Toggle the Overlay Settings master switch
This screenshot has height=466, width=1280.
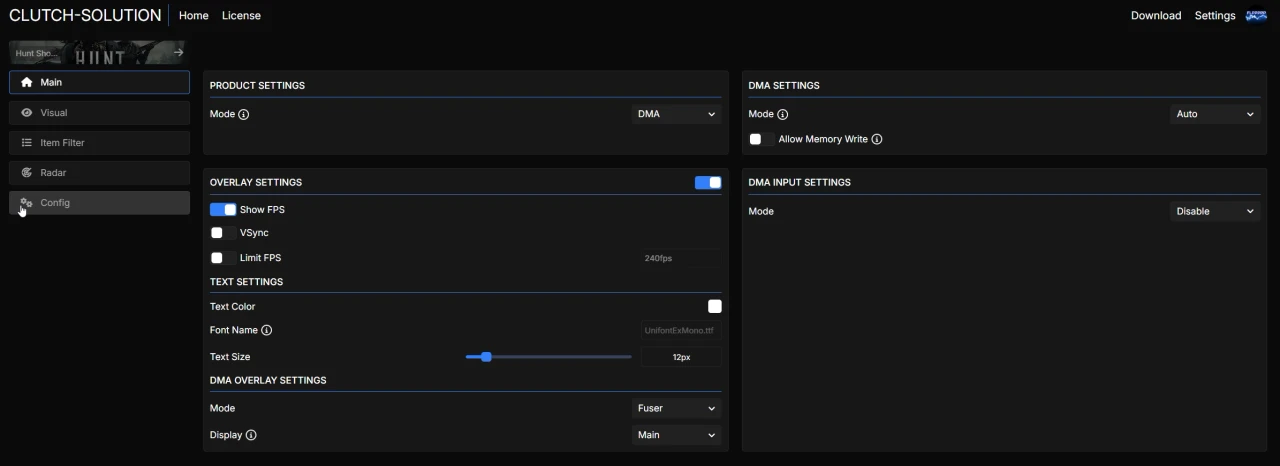[x=708, y=182]
